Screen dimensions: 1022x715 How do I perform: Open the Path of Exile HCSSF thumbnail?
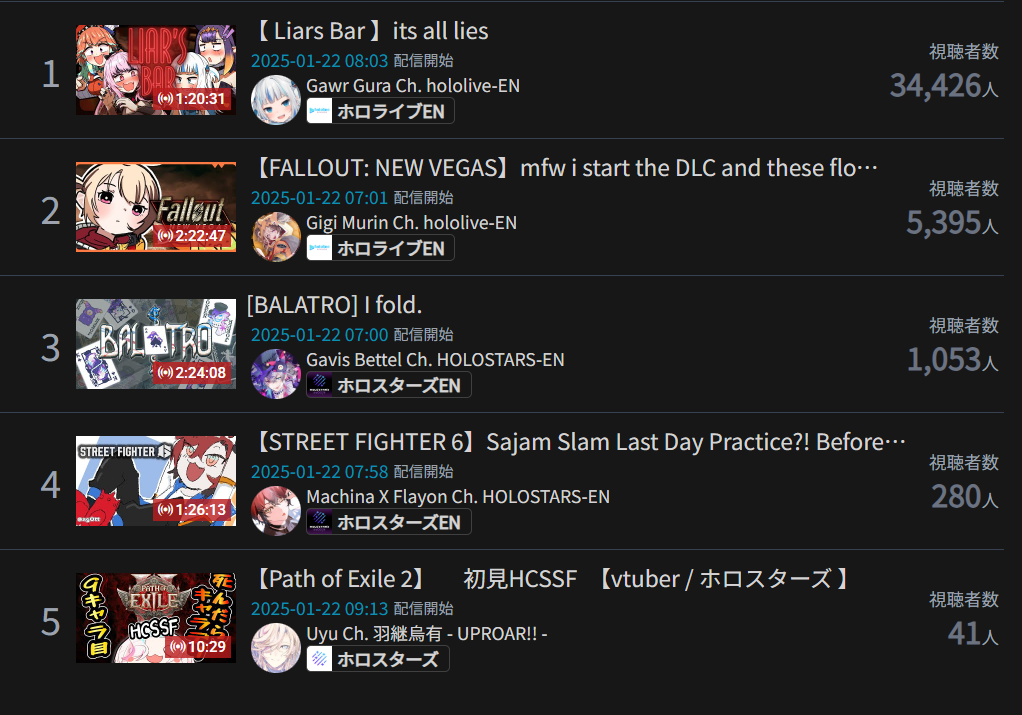[156, 617]
